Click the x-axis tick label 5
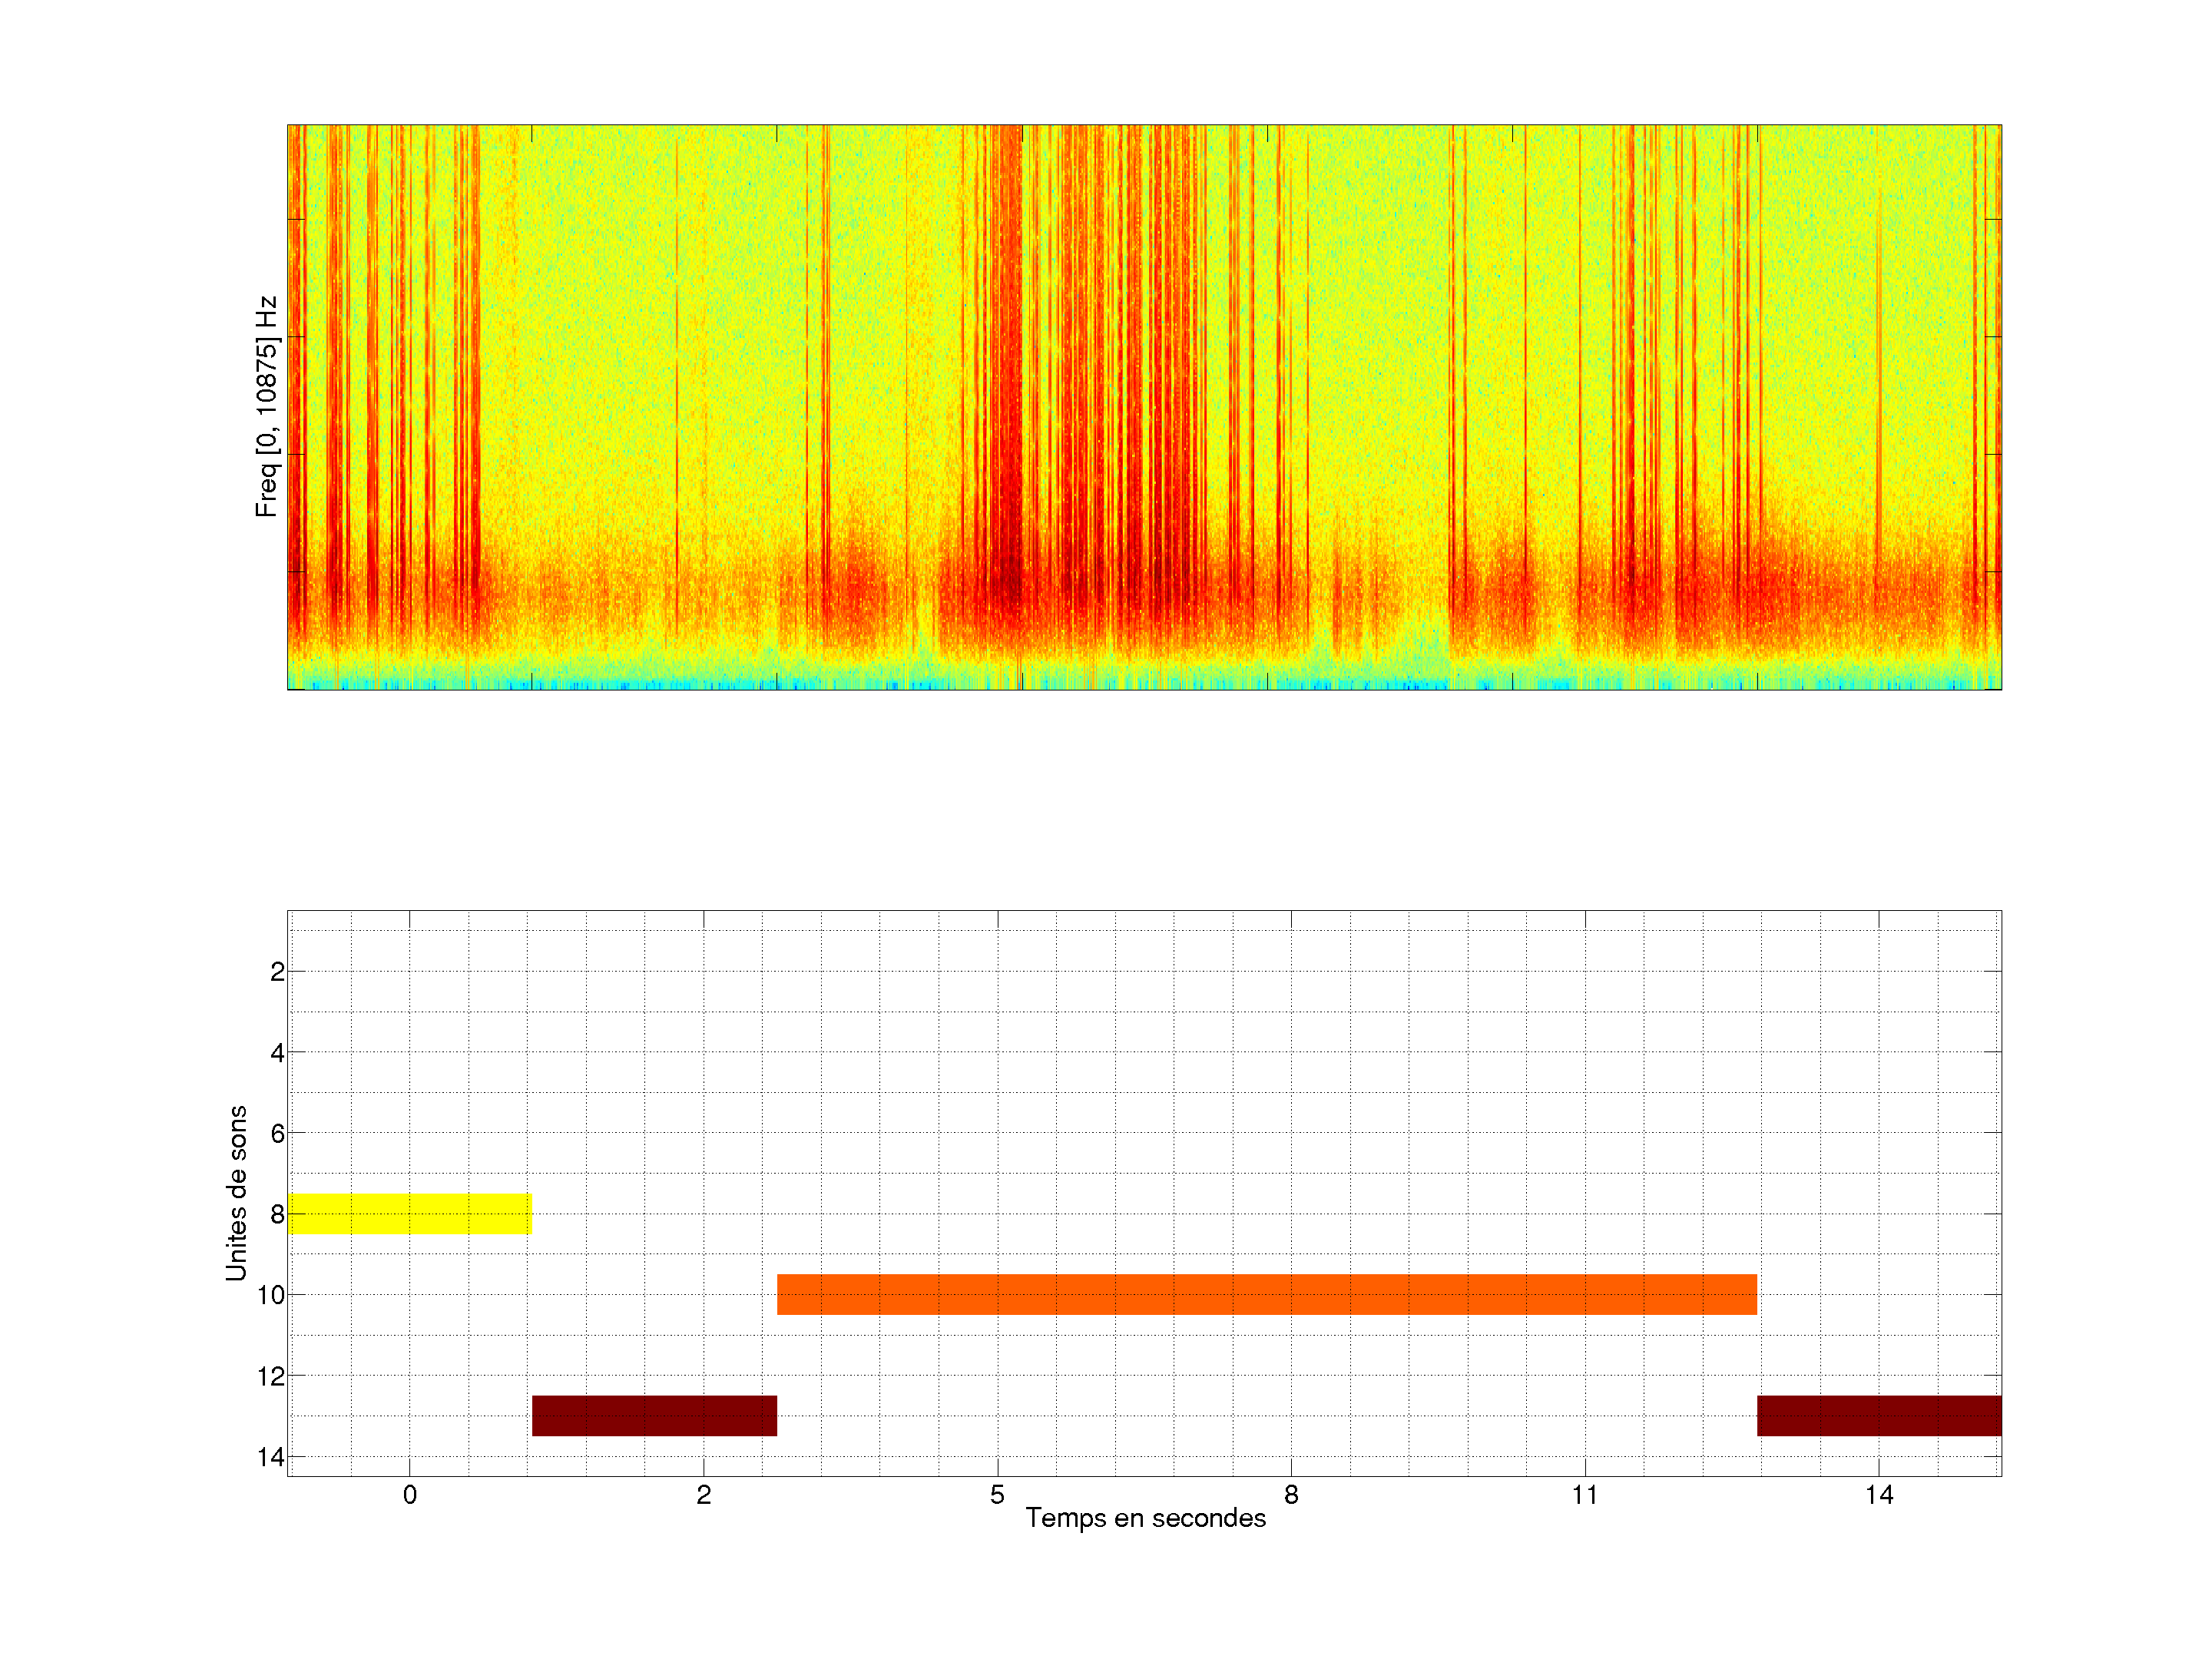The height and width of the screenshot is (1659, 2212). point(997,1495)
